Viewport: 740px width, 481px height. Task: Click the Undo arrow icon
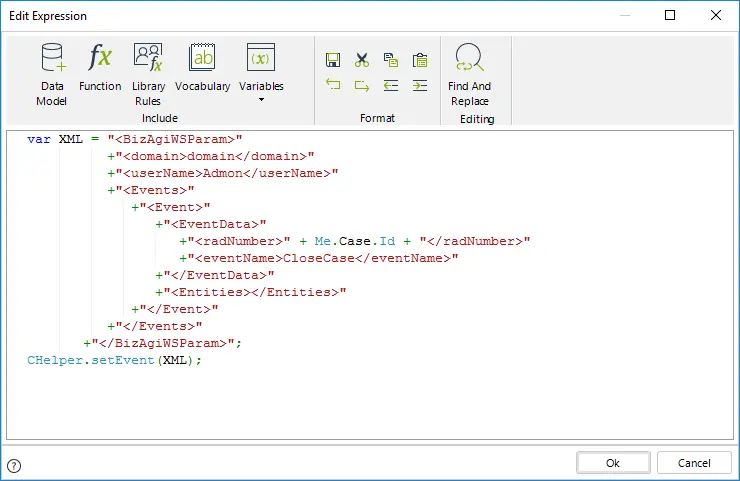333,85
